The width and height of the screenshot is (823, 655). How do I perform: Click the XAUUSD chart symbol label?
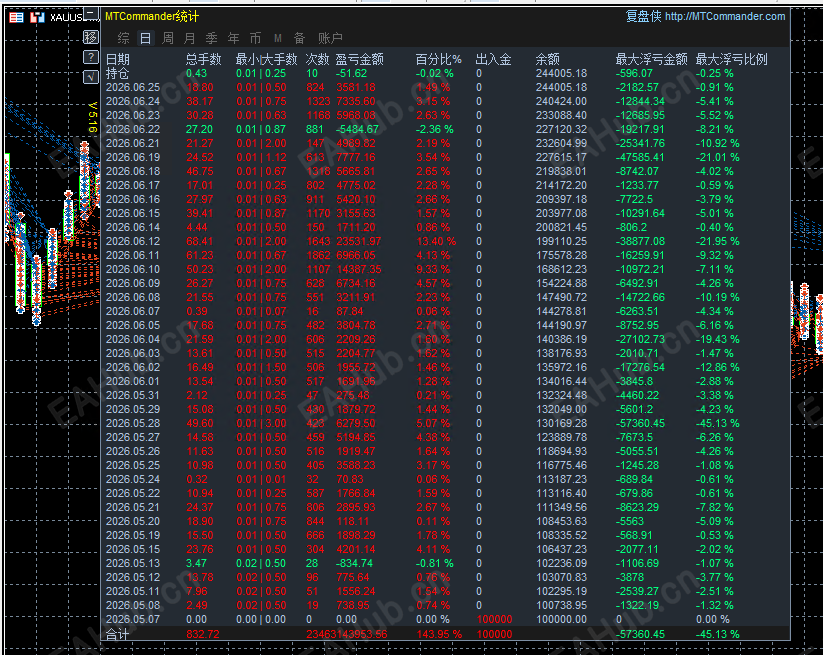click(67, 17)
